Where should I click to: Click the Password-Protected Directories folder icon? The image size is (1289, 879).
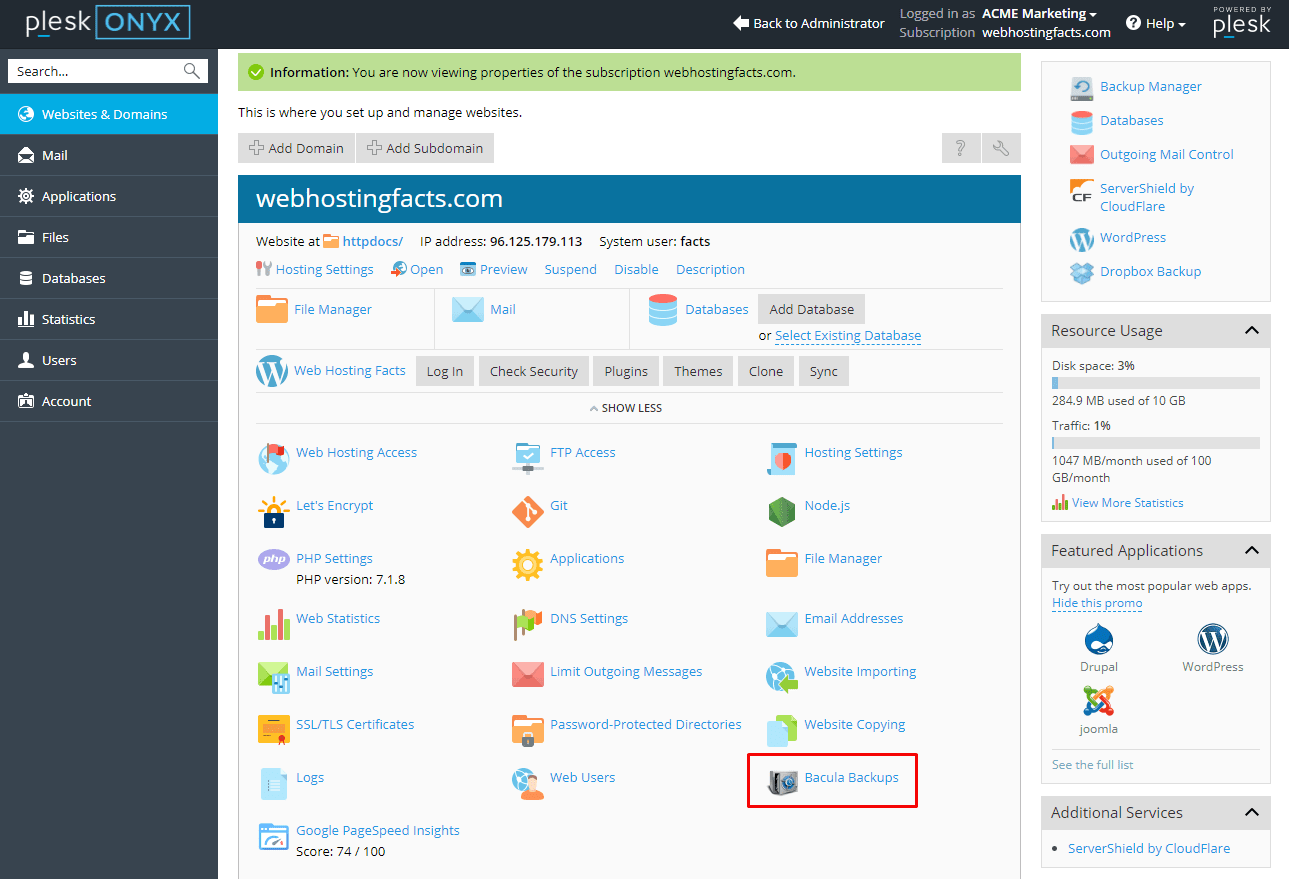pos(527,731)
